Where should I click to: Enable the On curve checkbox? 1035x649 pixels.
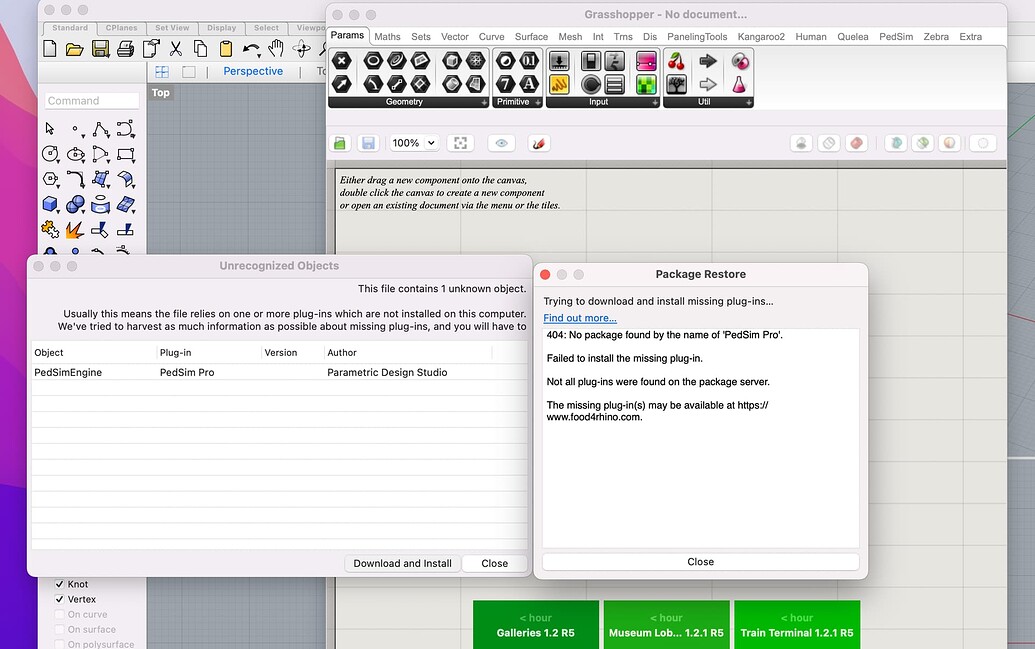(62, 614)
